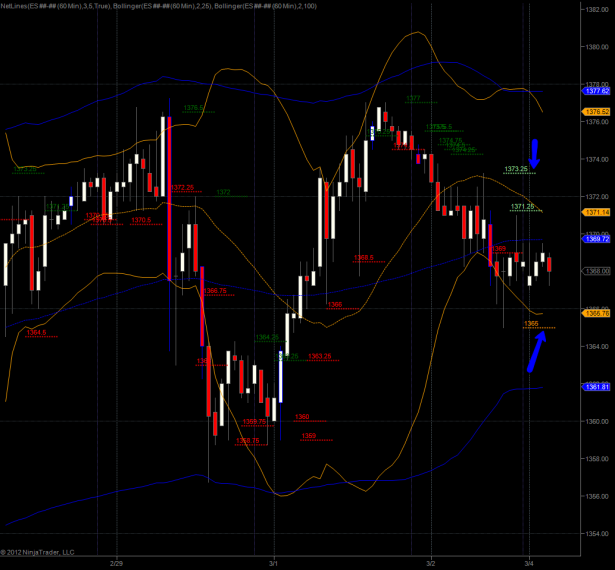Select the red 1359.75 NetLine label
This screenshot has height=570, width=615.
pos(254,422)
